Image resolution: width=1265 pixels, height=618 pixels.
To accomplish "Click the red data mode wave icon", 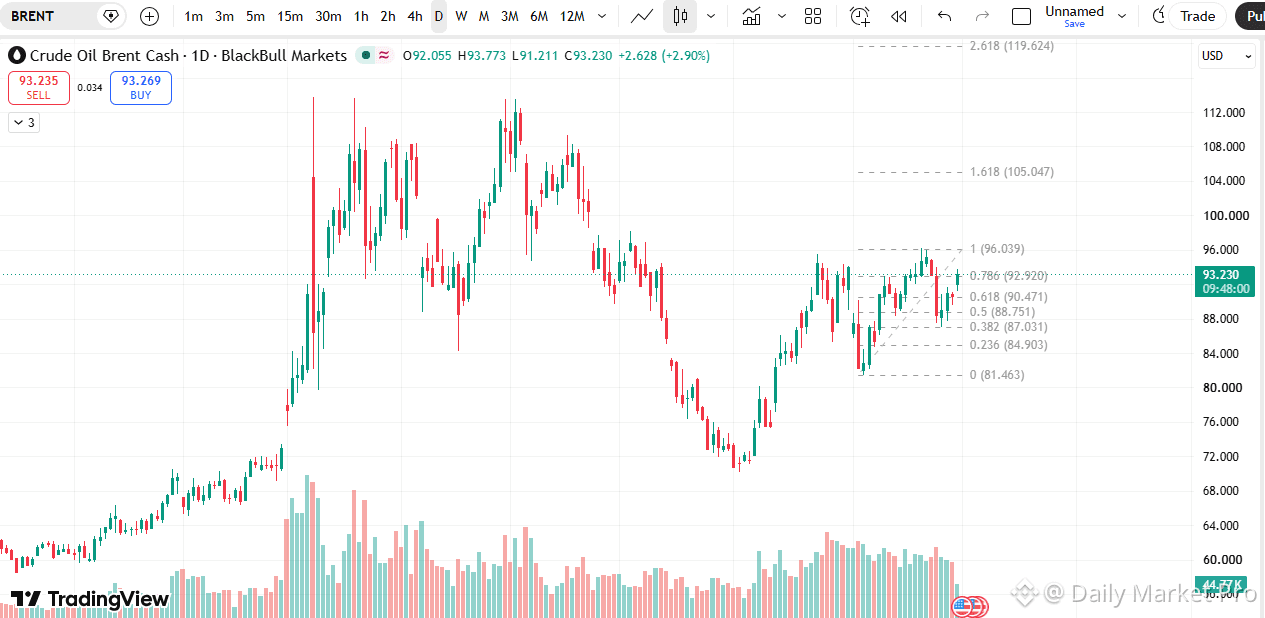I will [x=383, y=56].
